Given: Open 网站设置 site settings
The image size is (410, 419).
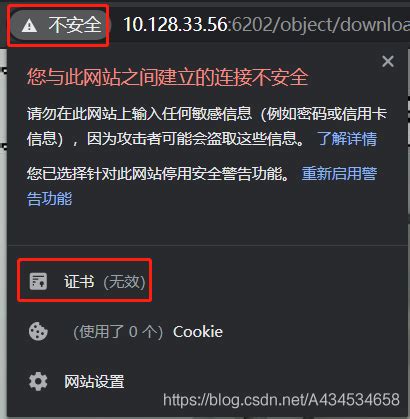Looking at the screenshot, I should tap(94, 381).
